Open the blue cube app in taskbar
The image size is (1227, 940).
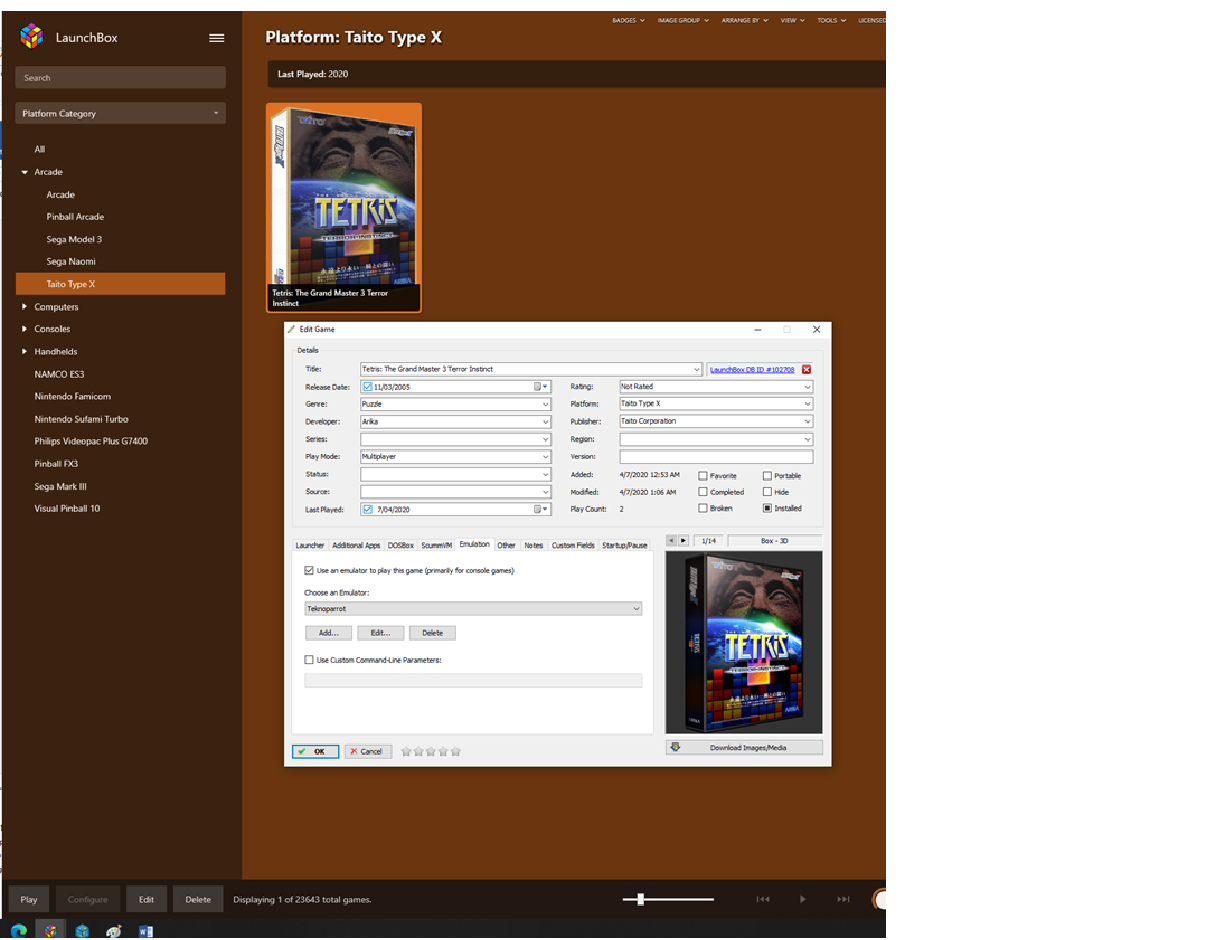tap(82, 931)
